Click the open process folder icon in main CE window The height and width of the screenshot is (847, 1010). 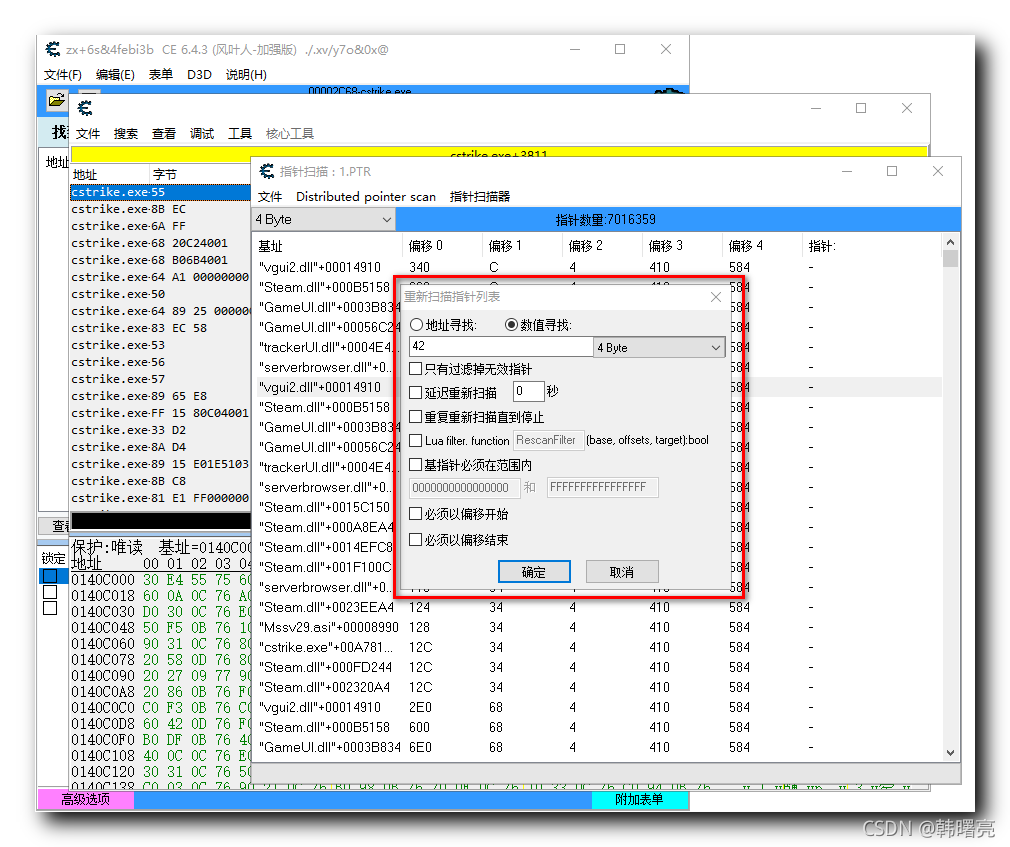click(x=56, y=100)
